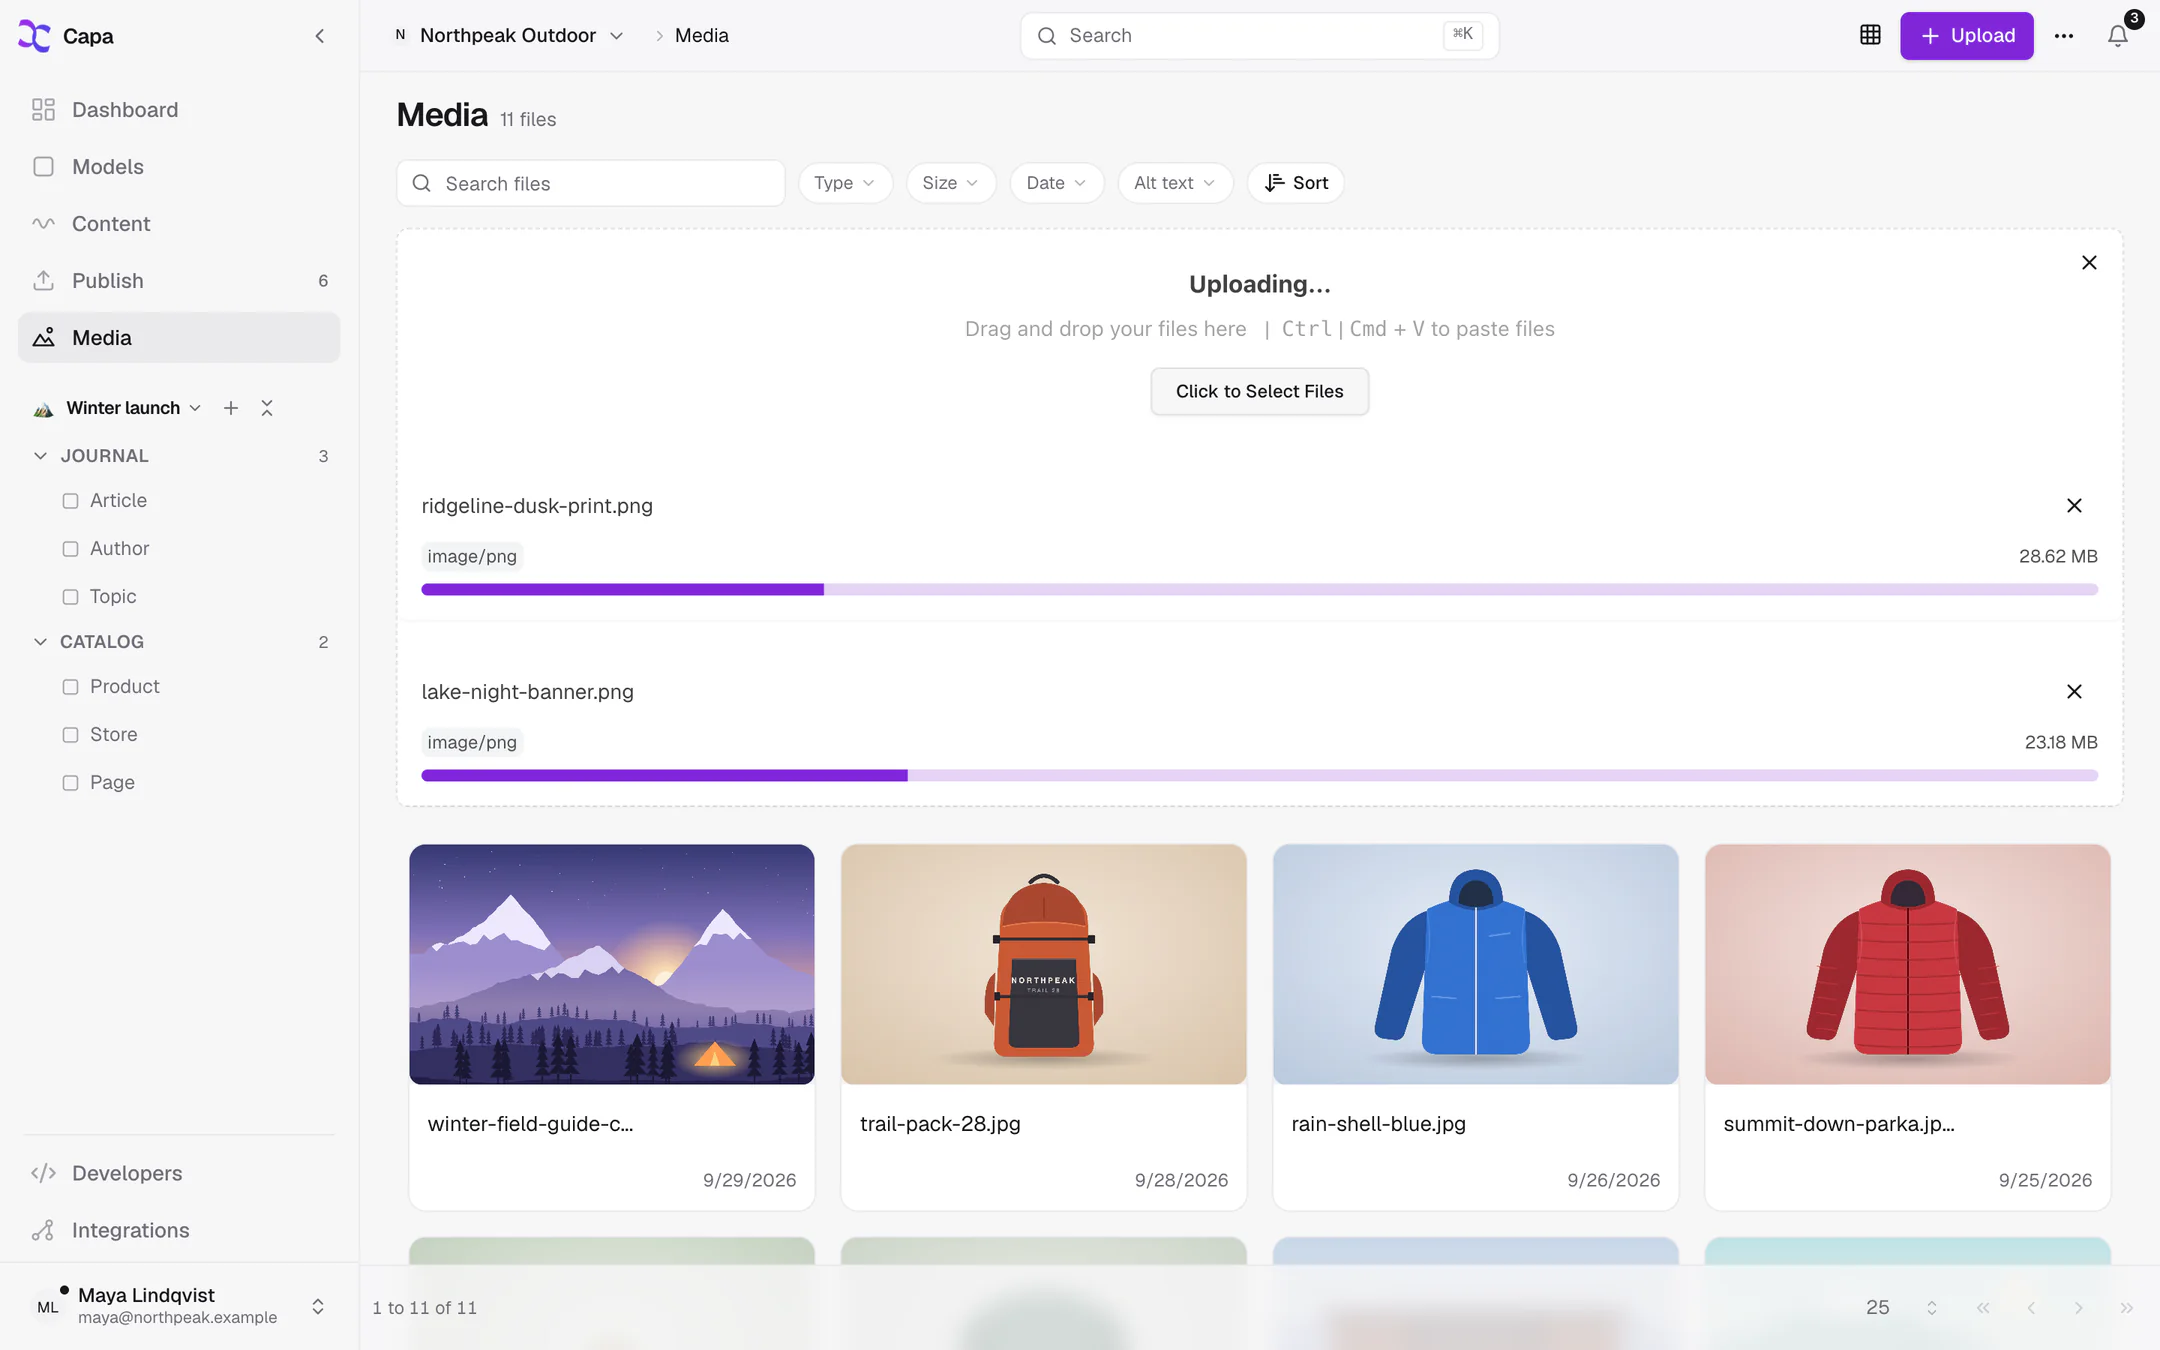Open the three-dot more options menu
This screenshot has height=1350, width=2160.
click(2064, 36)
